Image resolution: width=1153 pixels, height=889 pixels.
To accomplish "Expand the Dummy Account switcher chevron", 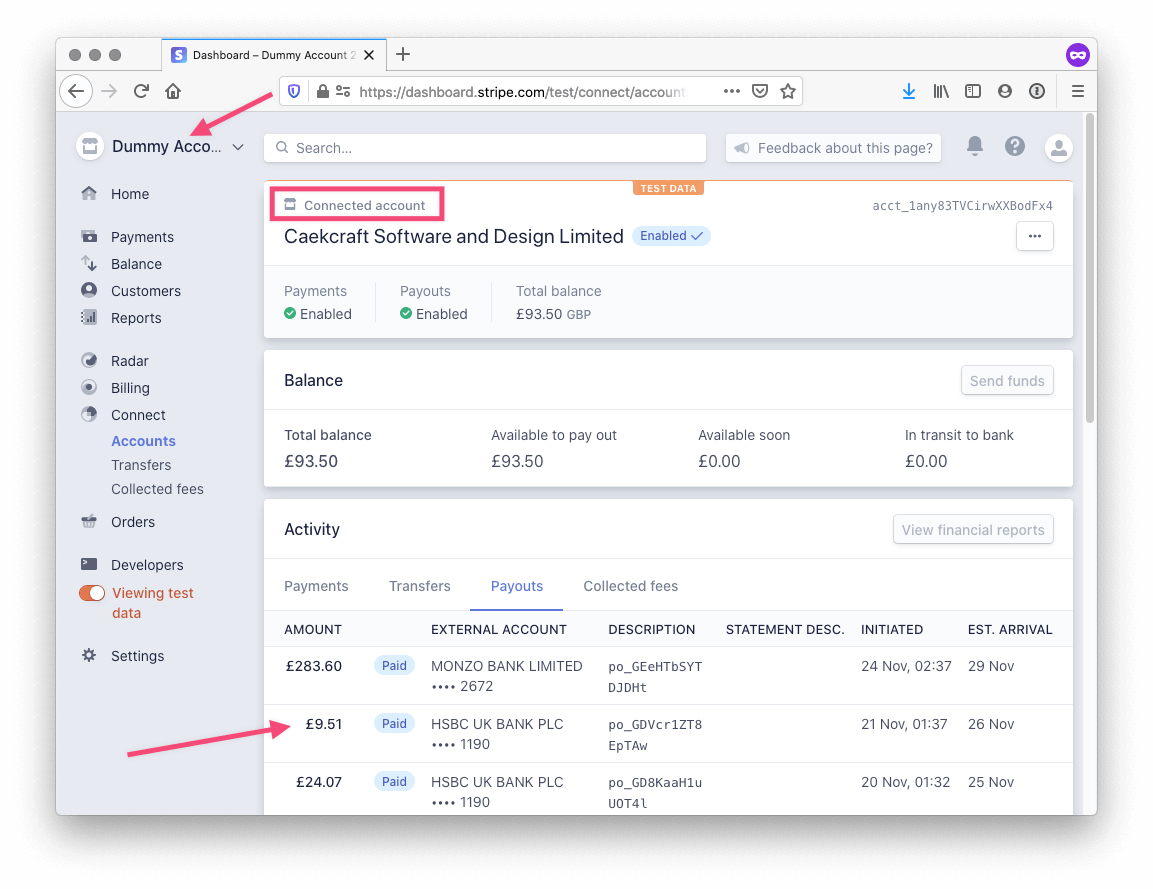I will 237,146.
